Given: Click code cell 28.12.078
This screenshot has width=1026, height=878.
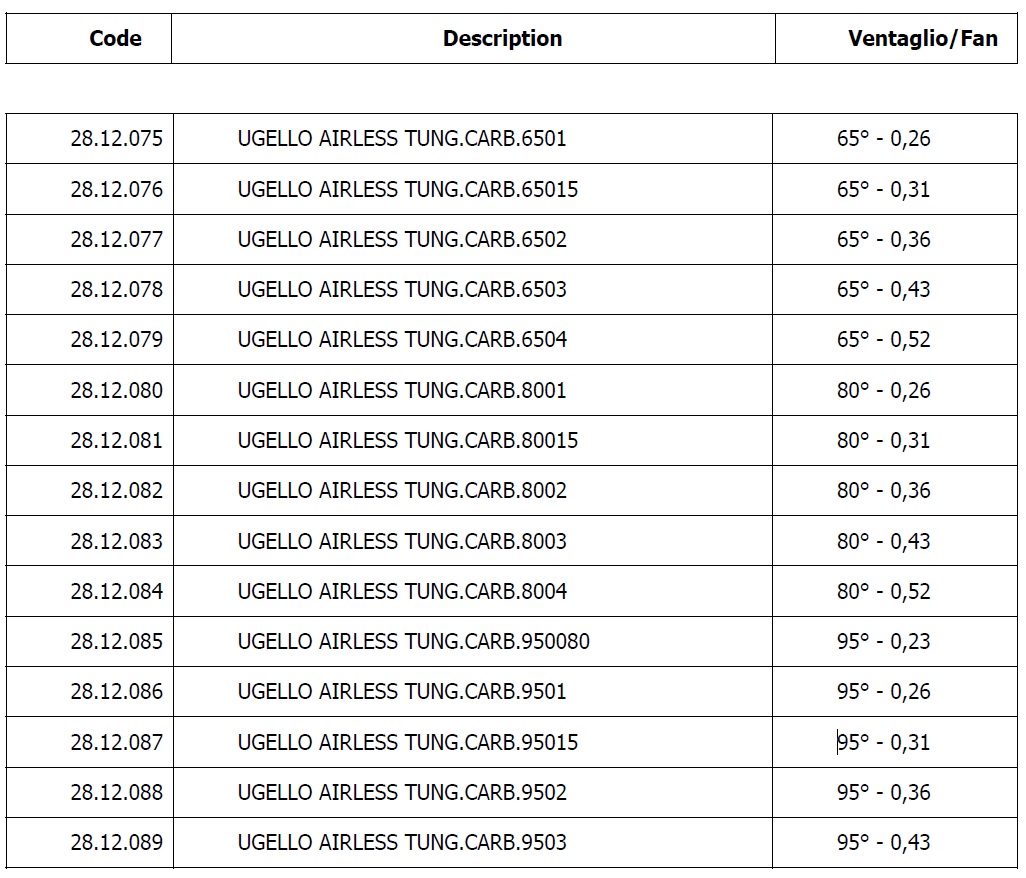Looking at the screenshot, I should (116, 290).
